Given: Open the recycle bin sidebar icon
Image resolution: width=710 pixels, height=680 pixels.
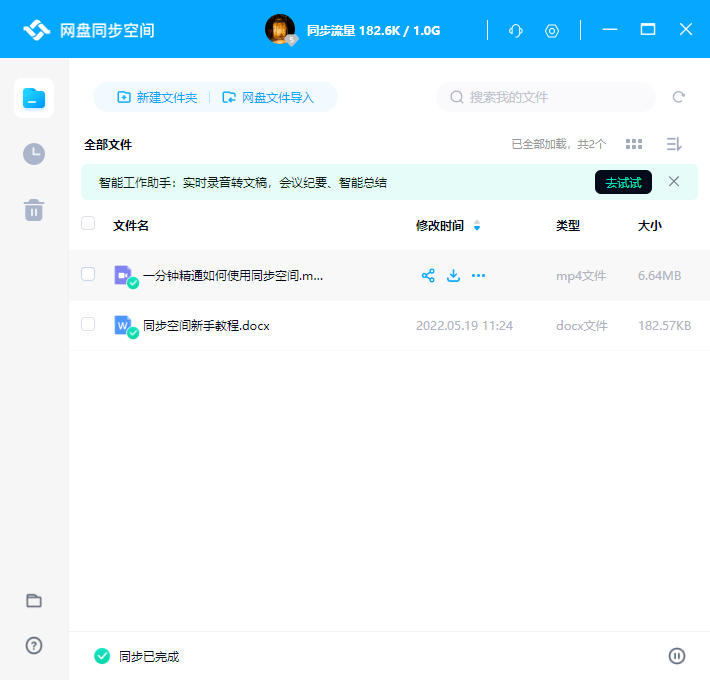Looking at the screenshot, I should click(34, 210).
